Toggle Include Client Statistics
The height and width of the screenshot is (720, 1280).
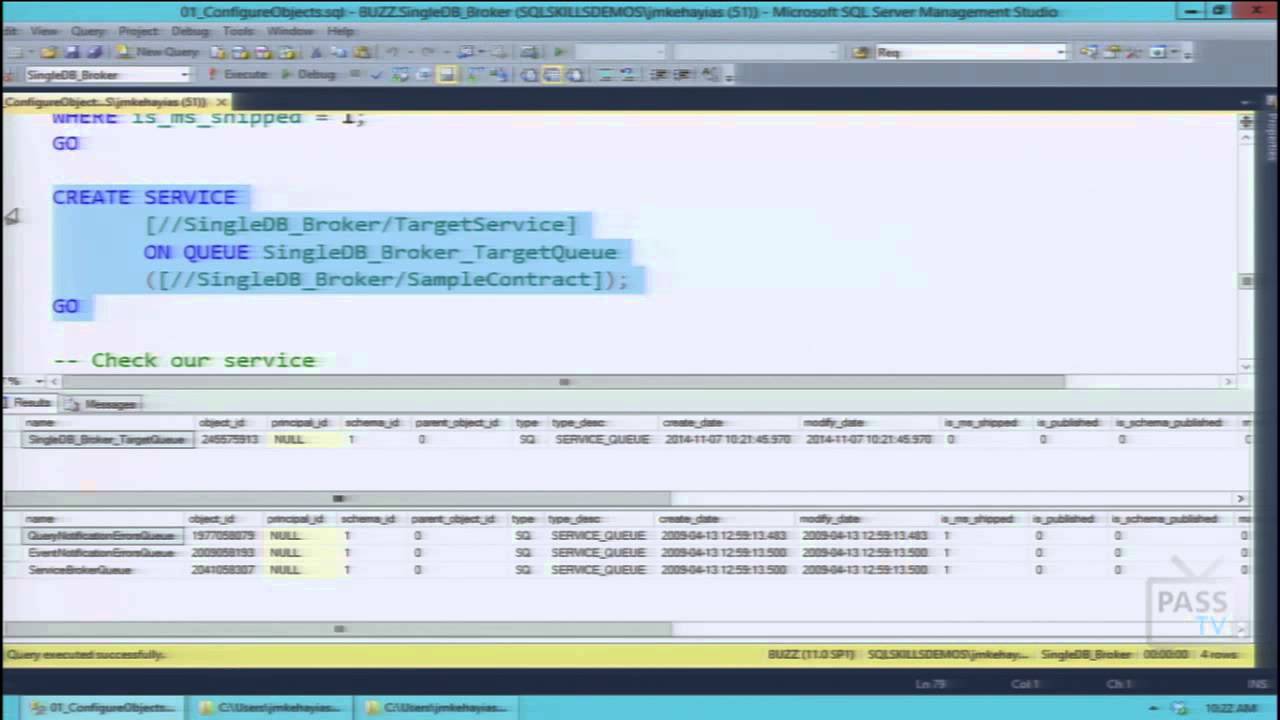pyautogui.click(x=500, y=74)
